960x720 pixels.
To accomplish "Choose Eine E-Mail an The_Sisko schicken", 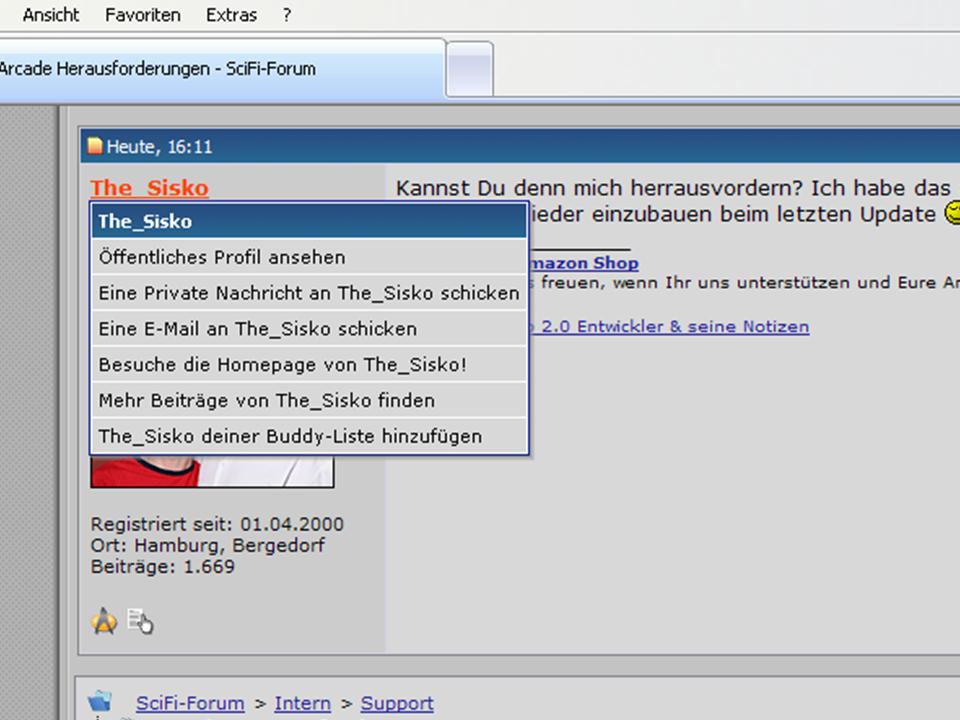I will click(x=257, y=329).
